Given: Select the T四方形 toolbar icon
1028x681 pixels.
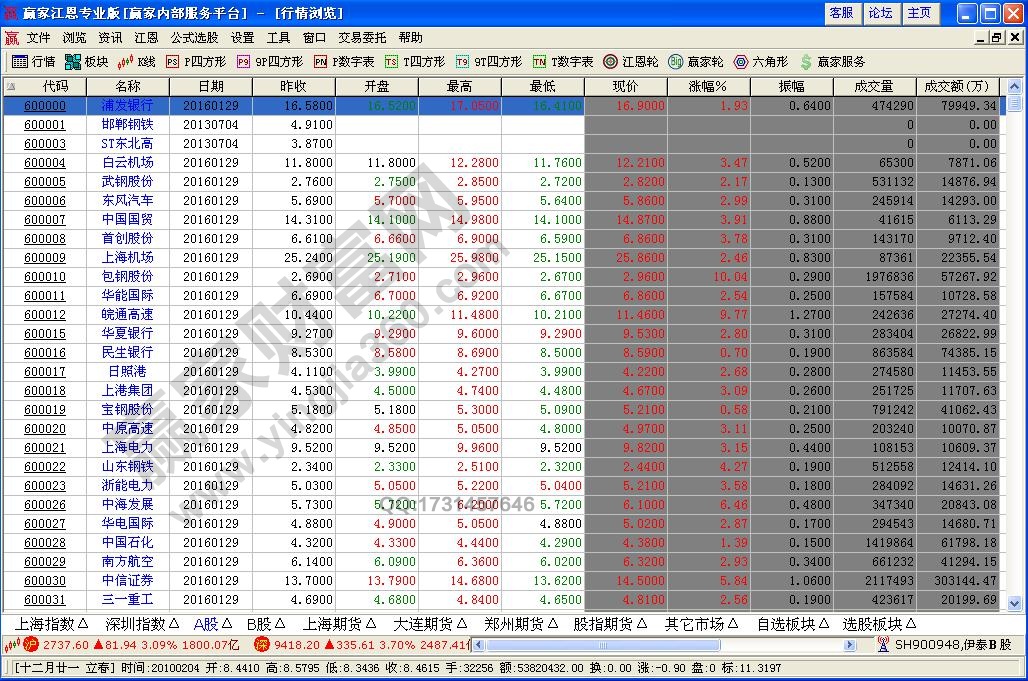Looking at the screenshot, I should click(x=392, y=61).
